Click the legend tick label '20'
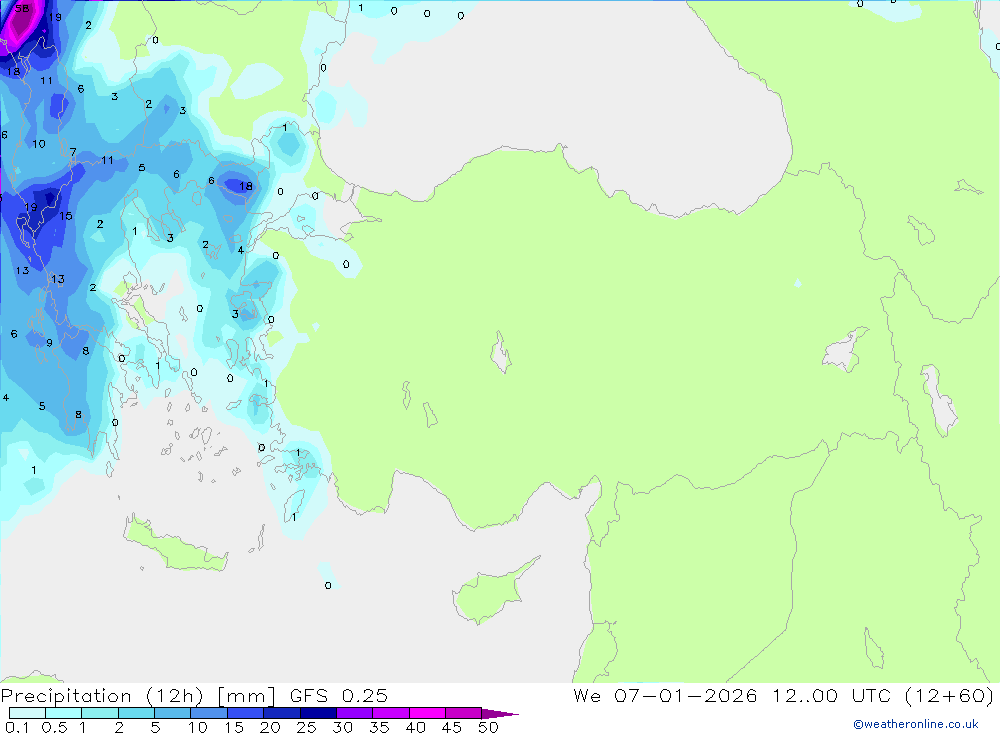 click(270, 727)
